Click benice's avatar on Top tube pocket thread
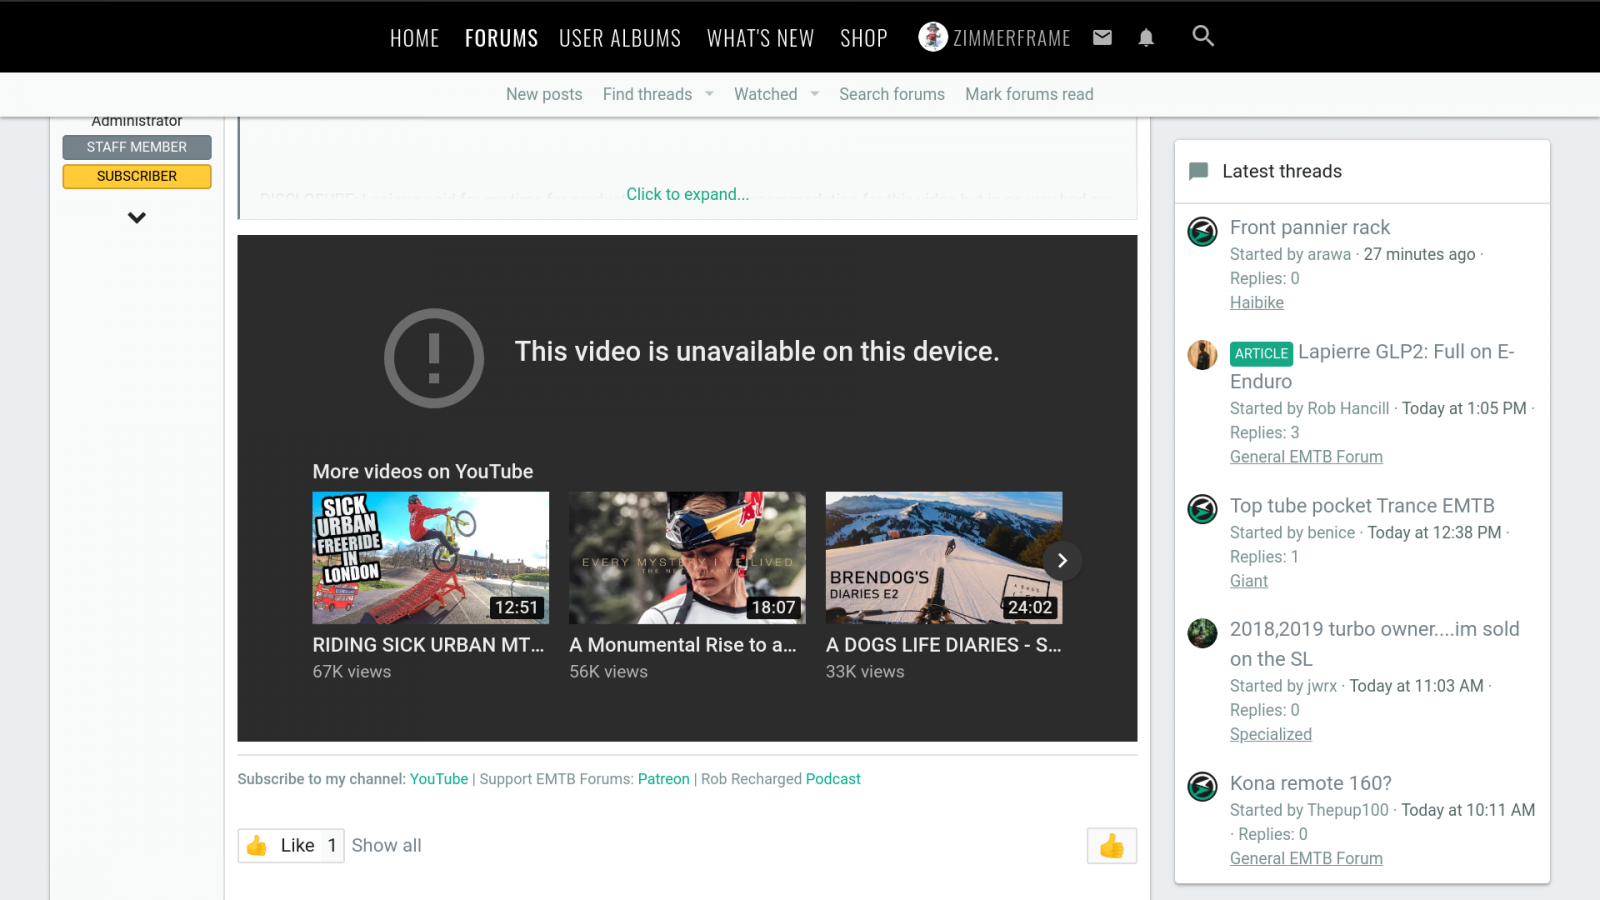This screenshot has width=1600, height=900. [1202, 509]
